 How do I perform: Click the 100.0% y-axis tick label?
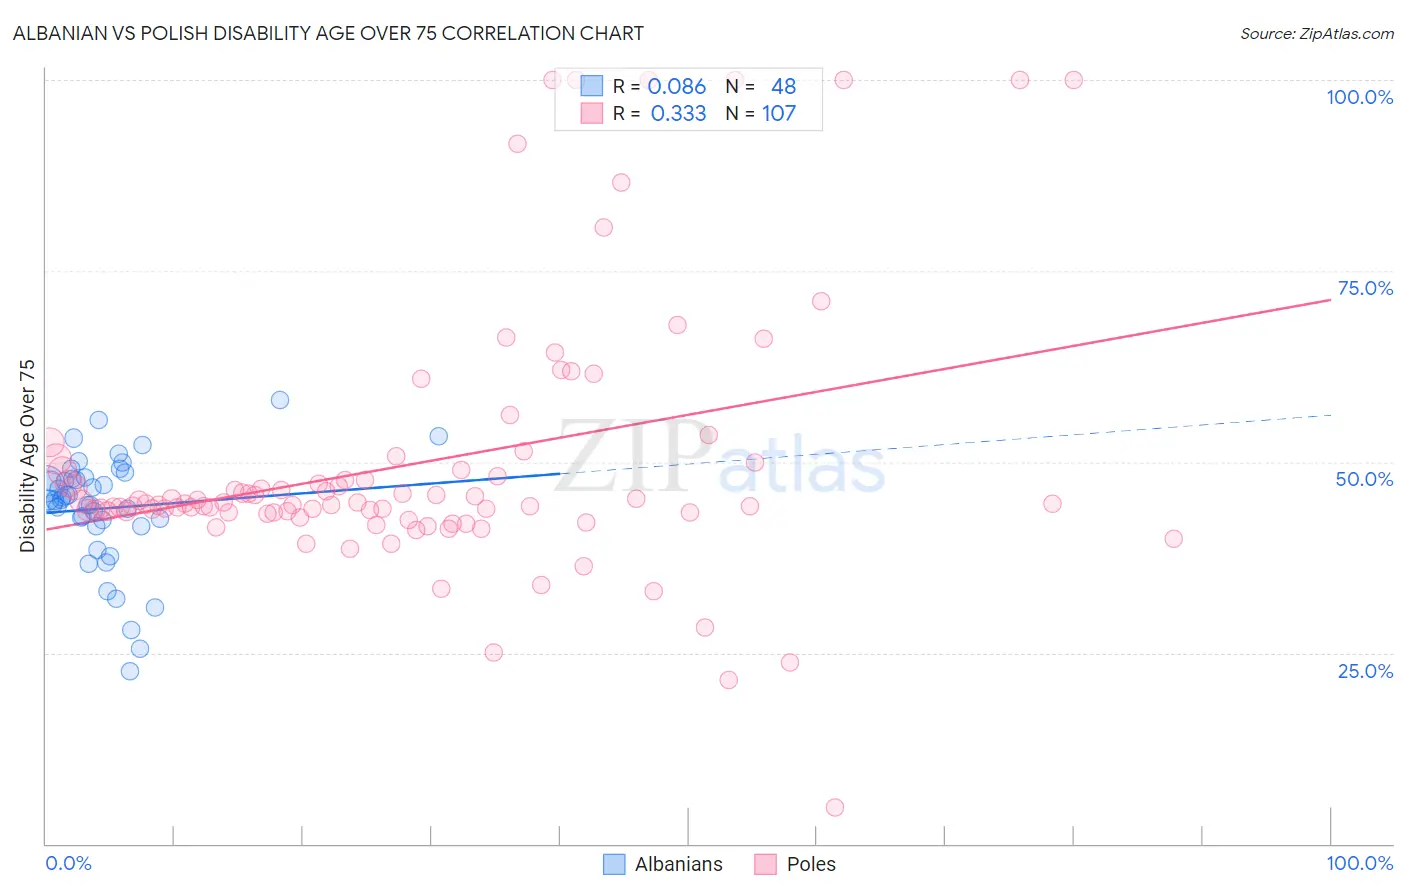1360,97
